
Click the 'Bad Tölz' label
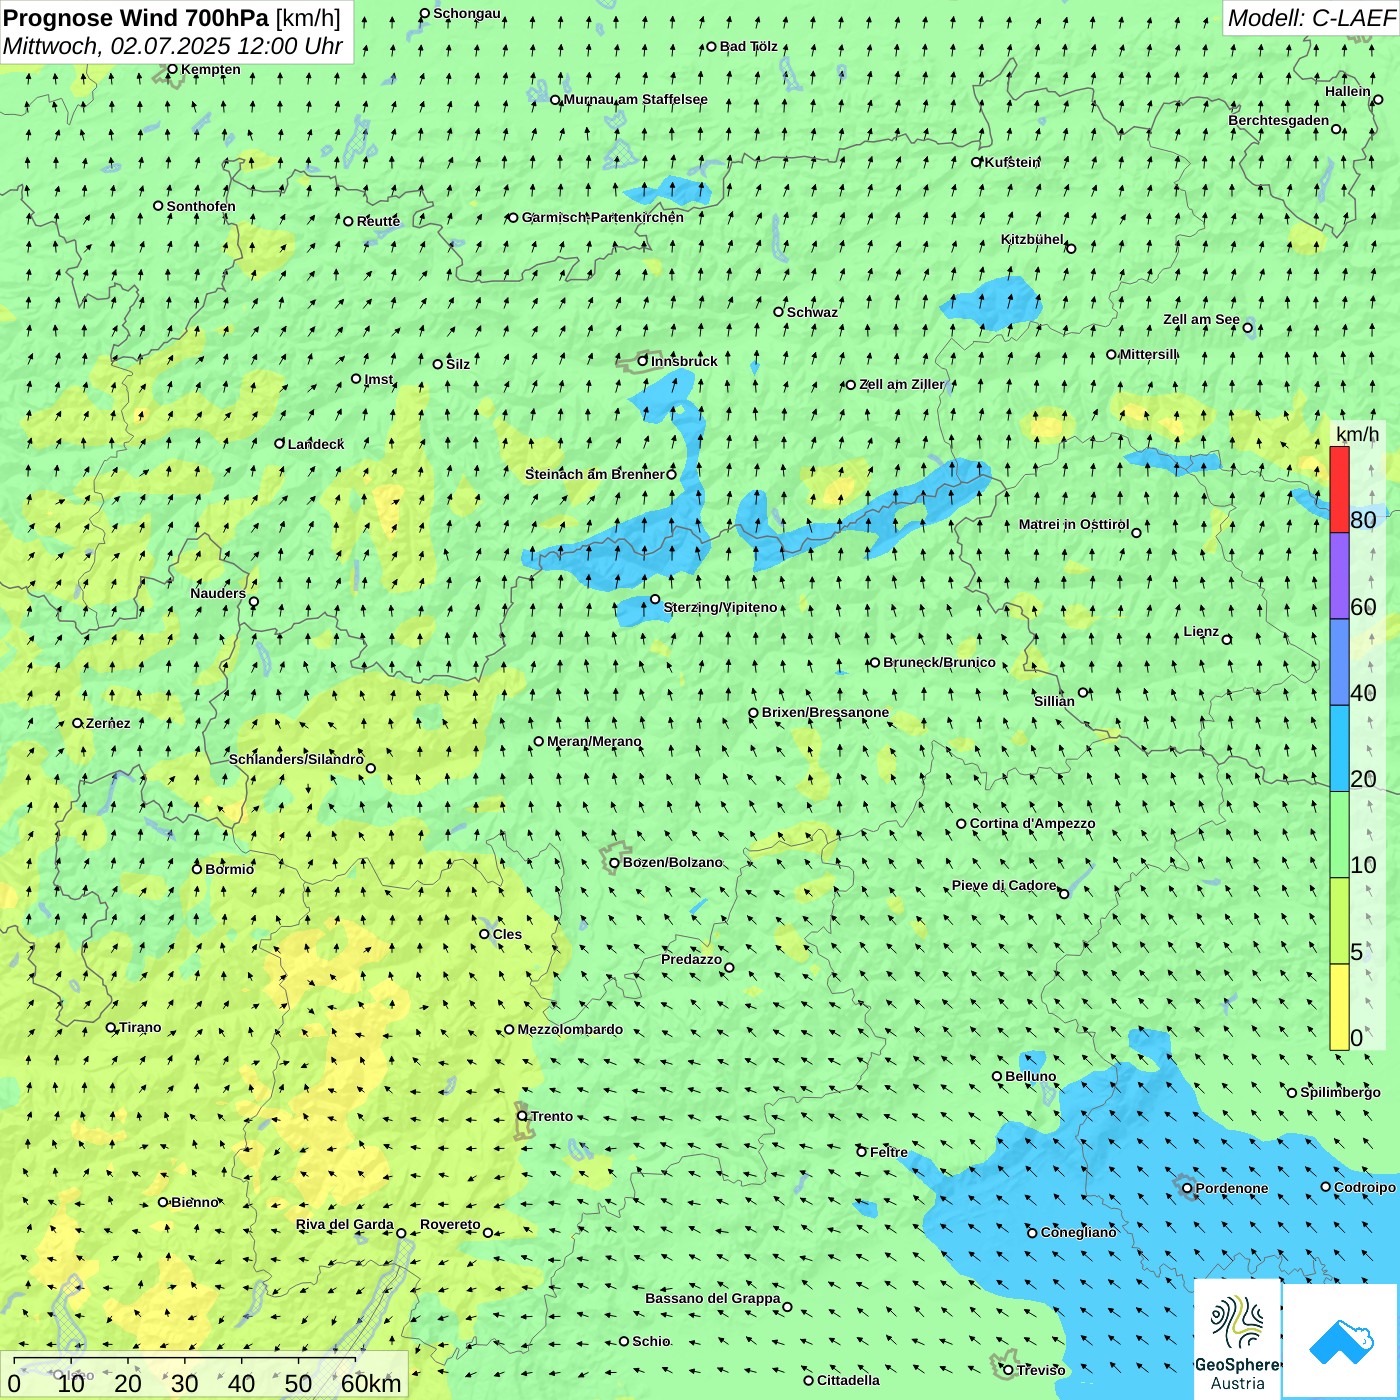(x=748, y=46)
